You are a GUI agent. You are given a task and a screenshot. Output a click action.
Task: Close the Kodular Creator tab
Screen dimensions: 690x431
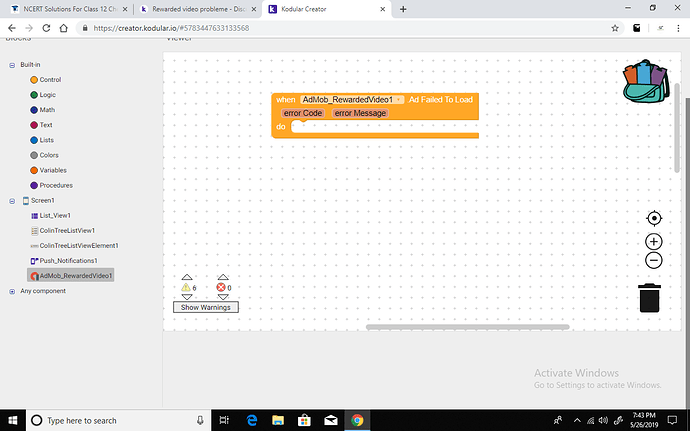pos(383,9)
